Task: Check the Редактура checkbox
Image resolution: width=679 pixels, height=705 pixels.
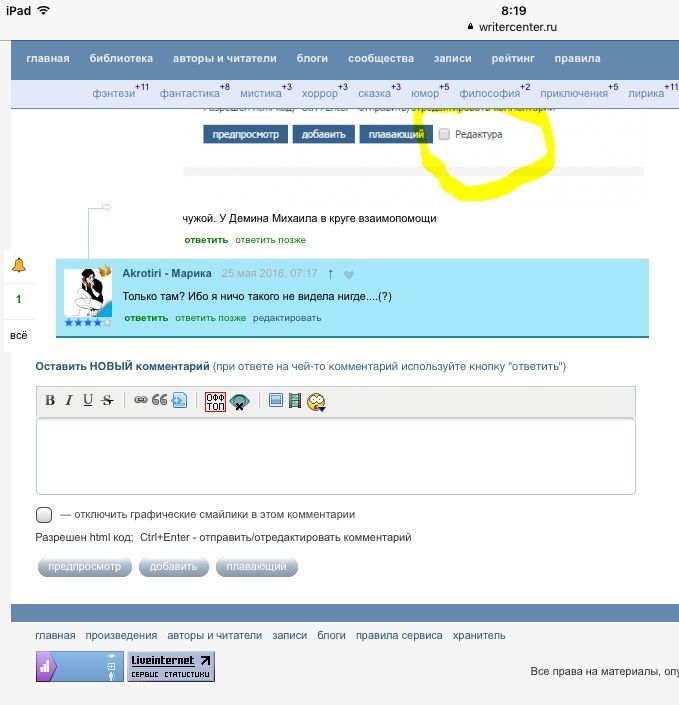Action: pyautogui.click(x=445, y=134)
